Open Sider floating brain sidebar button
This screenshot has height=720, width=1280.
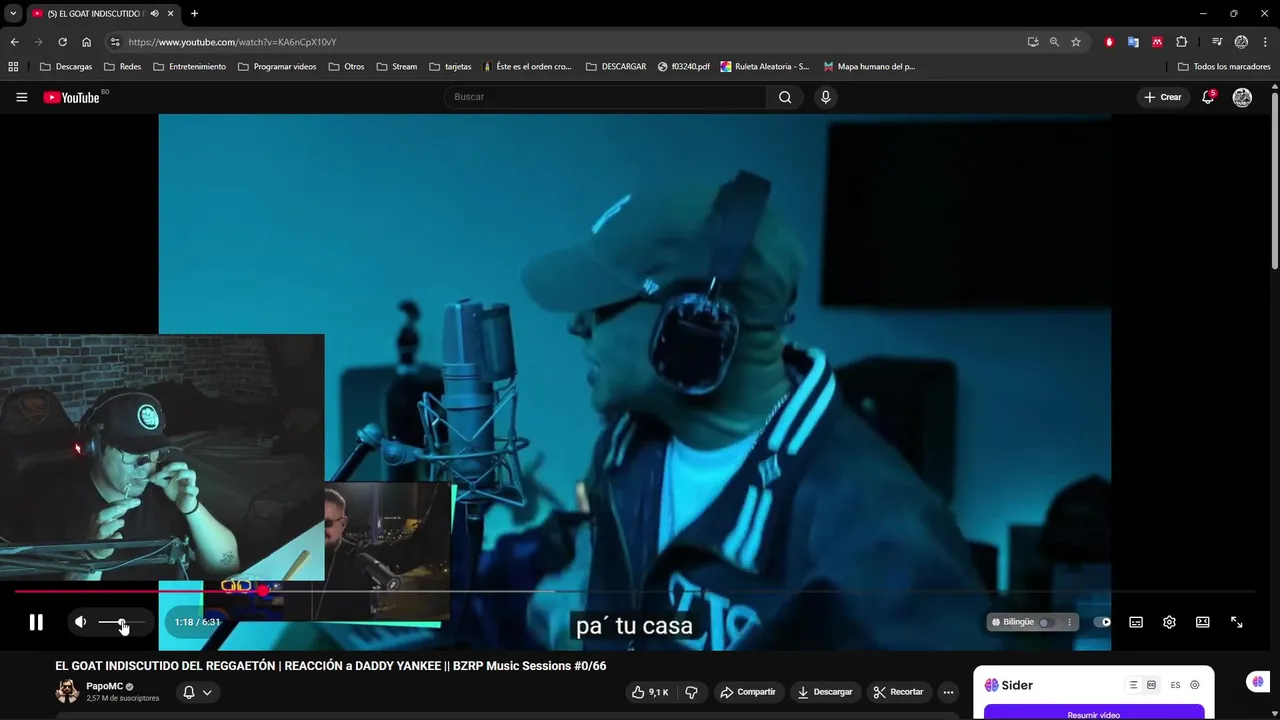point(1258,682)
